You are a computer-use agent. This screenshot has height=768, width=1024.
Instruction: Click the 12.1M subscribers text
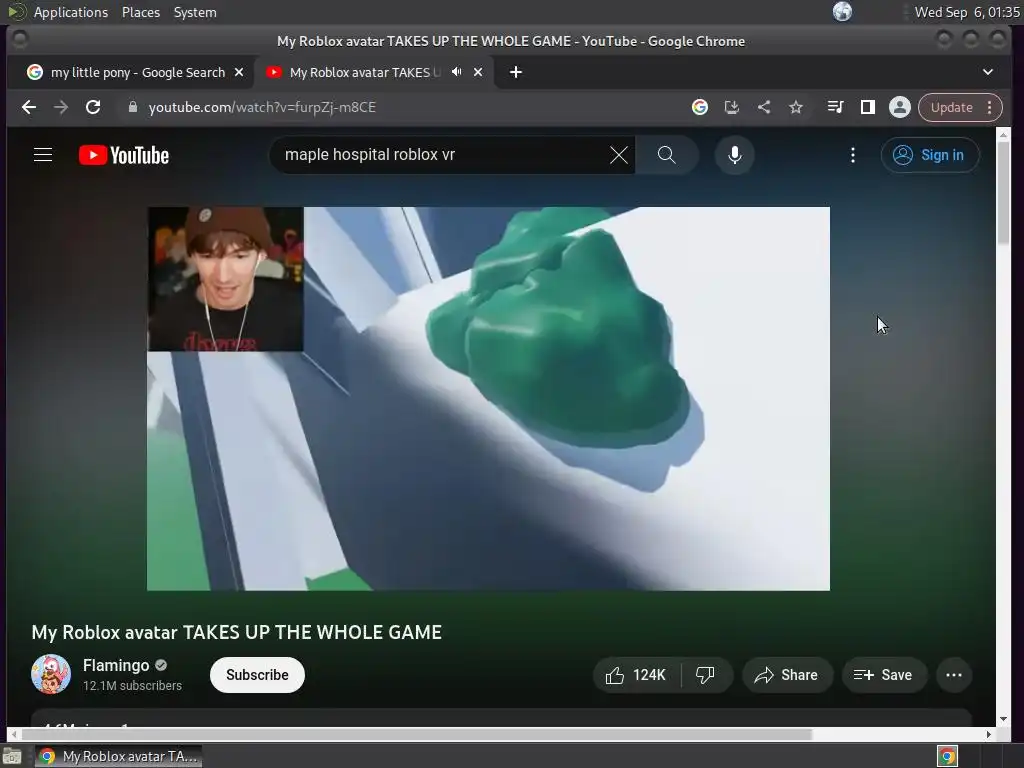click(x=132, y=686)
